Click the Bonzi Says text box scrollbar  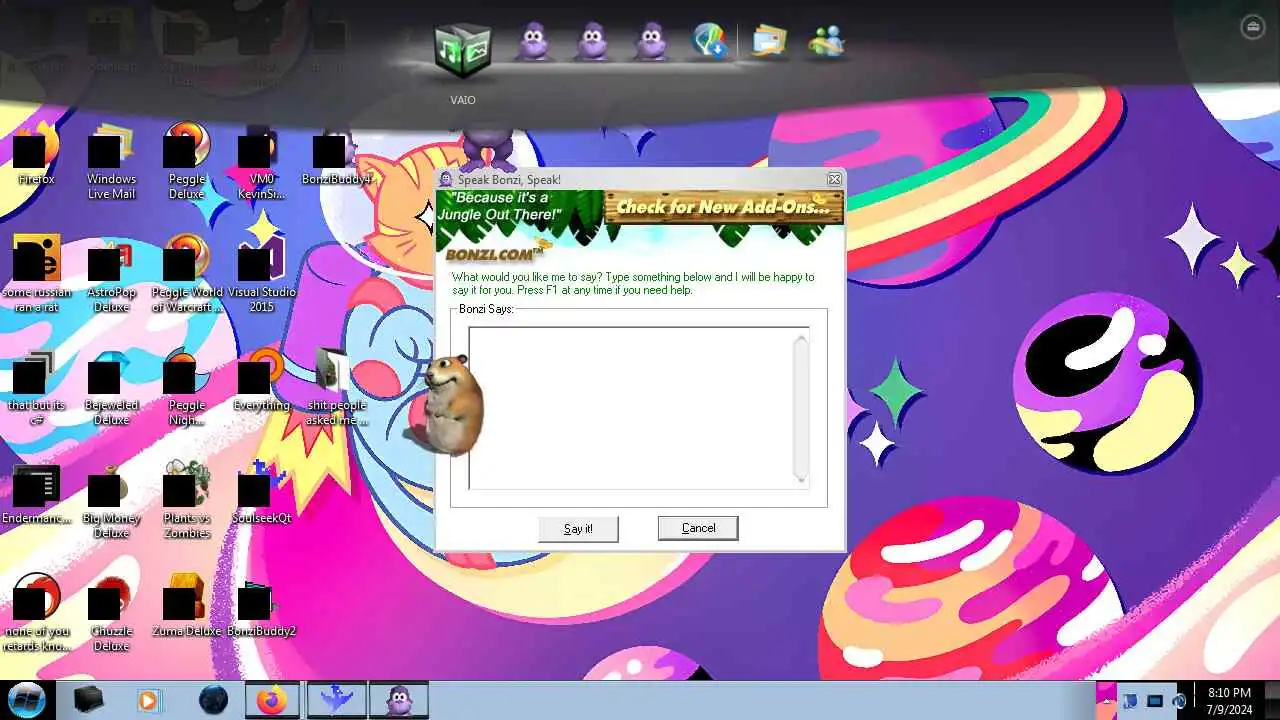800,408
